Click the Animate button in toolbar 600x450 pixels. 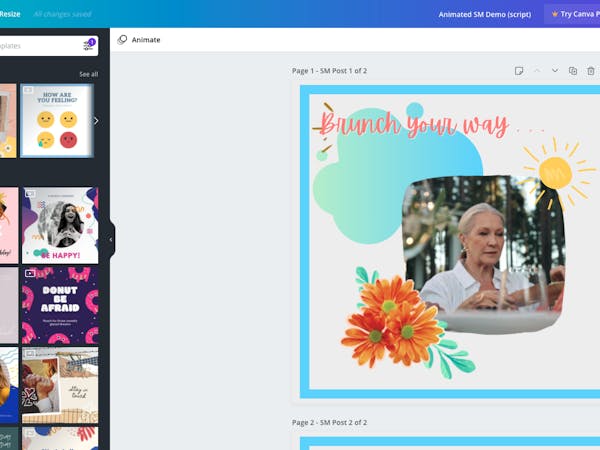(x=139, y=40)
